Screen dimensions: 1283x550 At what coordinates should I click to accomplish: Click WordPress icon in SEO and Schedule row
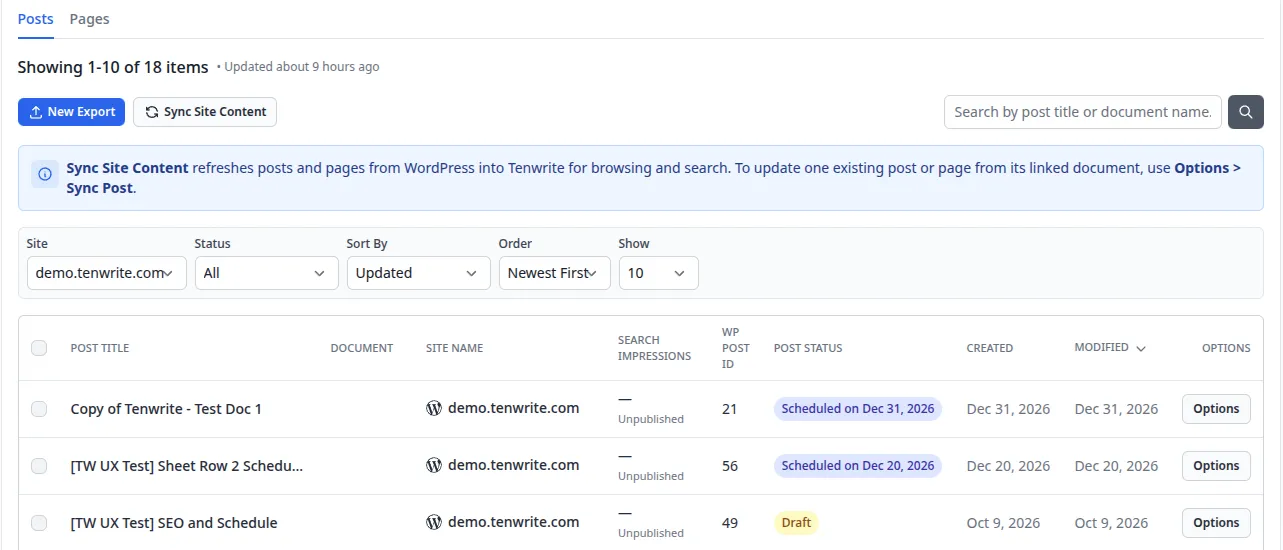tap(434, 522)
